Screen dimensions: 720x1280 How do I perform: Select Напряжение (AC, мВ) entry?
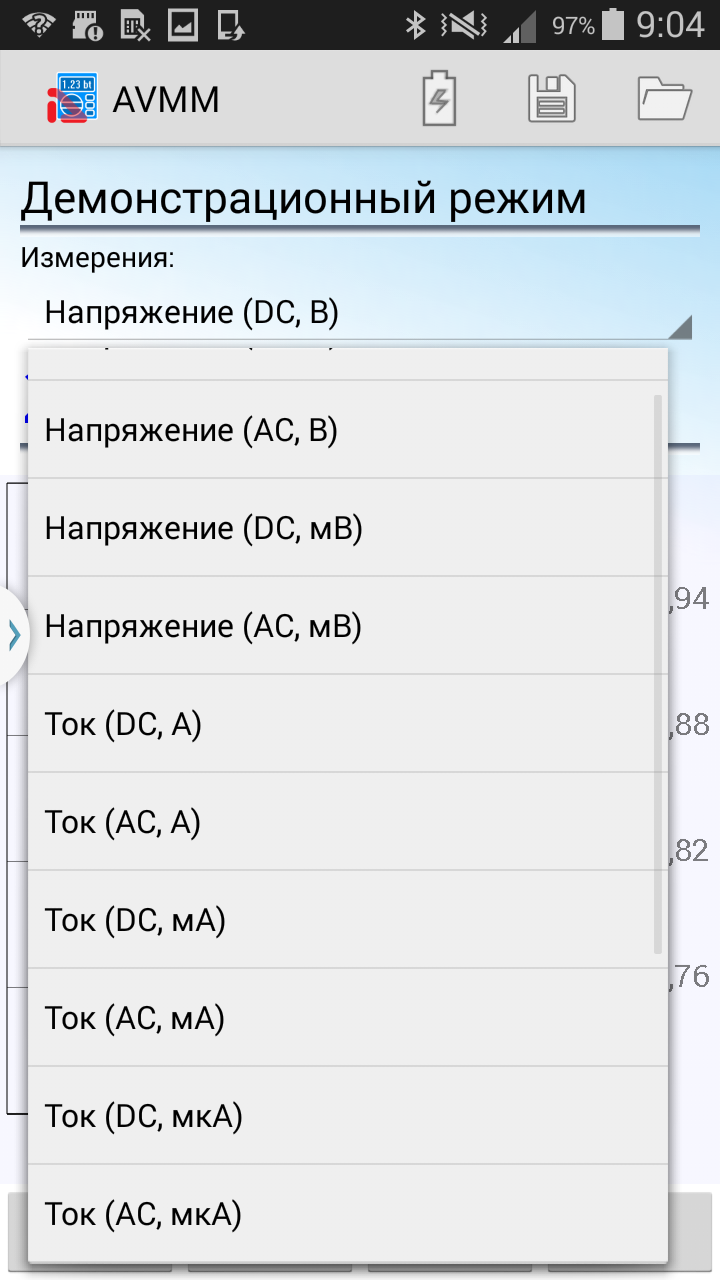348,626
